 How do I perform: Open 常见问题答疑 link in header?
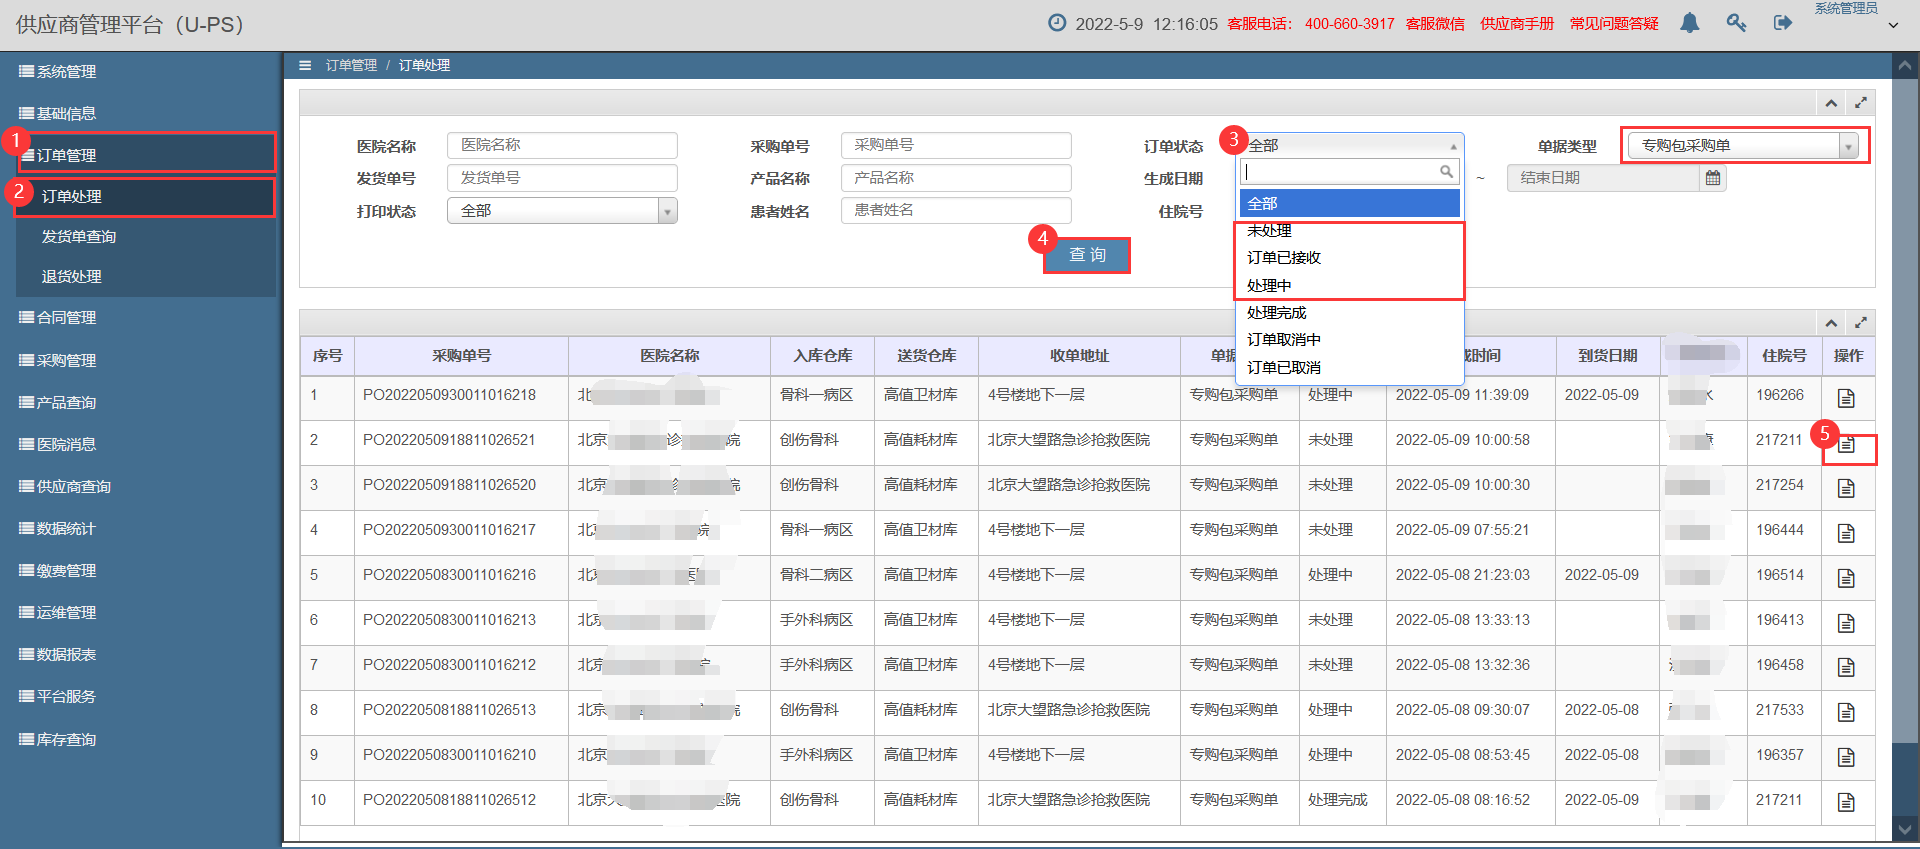tap(1614, 24)
